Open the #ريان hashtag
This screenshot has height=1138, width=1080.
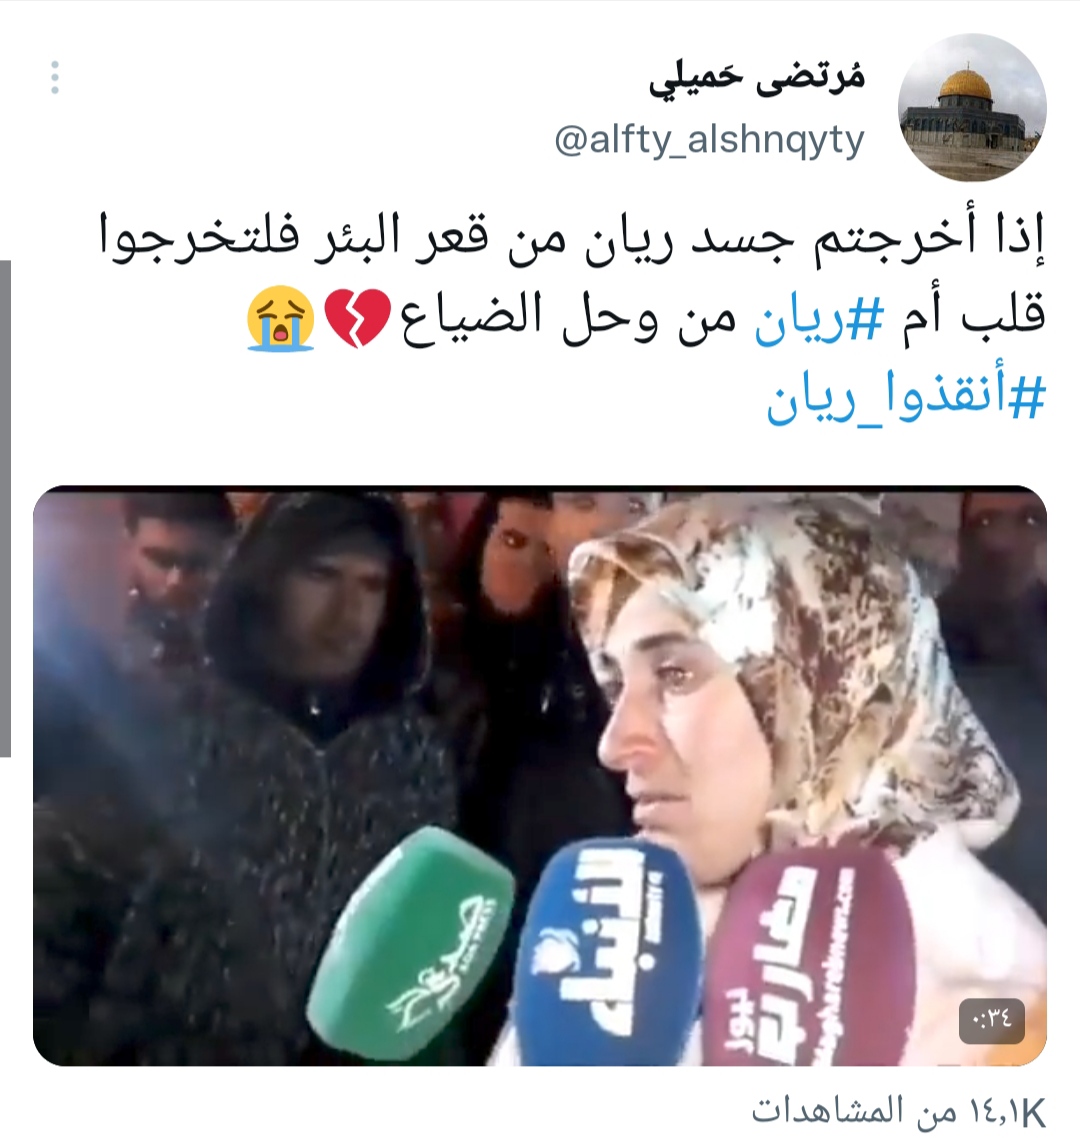[818, 319]
